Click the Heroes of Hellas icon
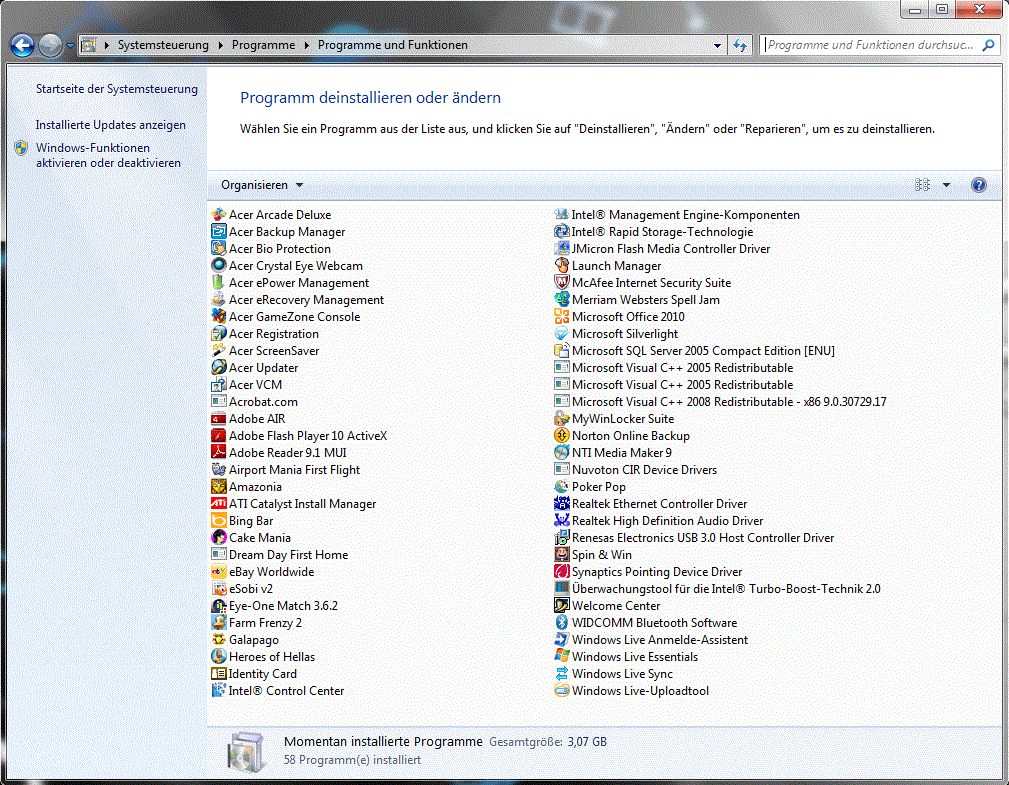Image resolution: width=1009 pixels, height=785 pixels. click(x=219, y=657)
